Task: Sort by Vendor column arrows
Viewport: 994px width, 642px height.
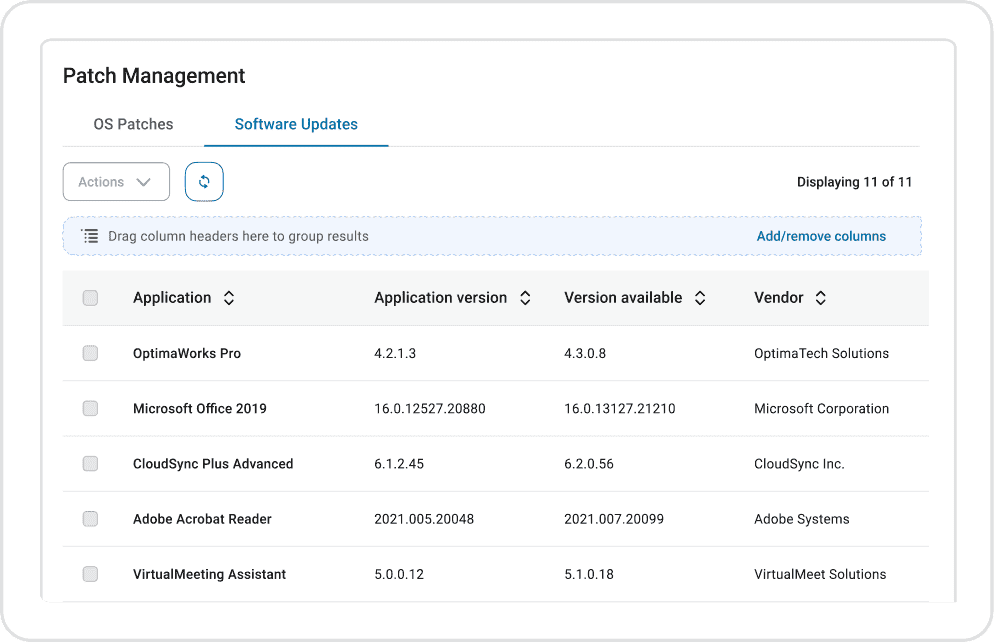Action: pyautogui.click(x=820, y=298)
